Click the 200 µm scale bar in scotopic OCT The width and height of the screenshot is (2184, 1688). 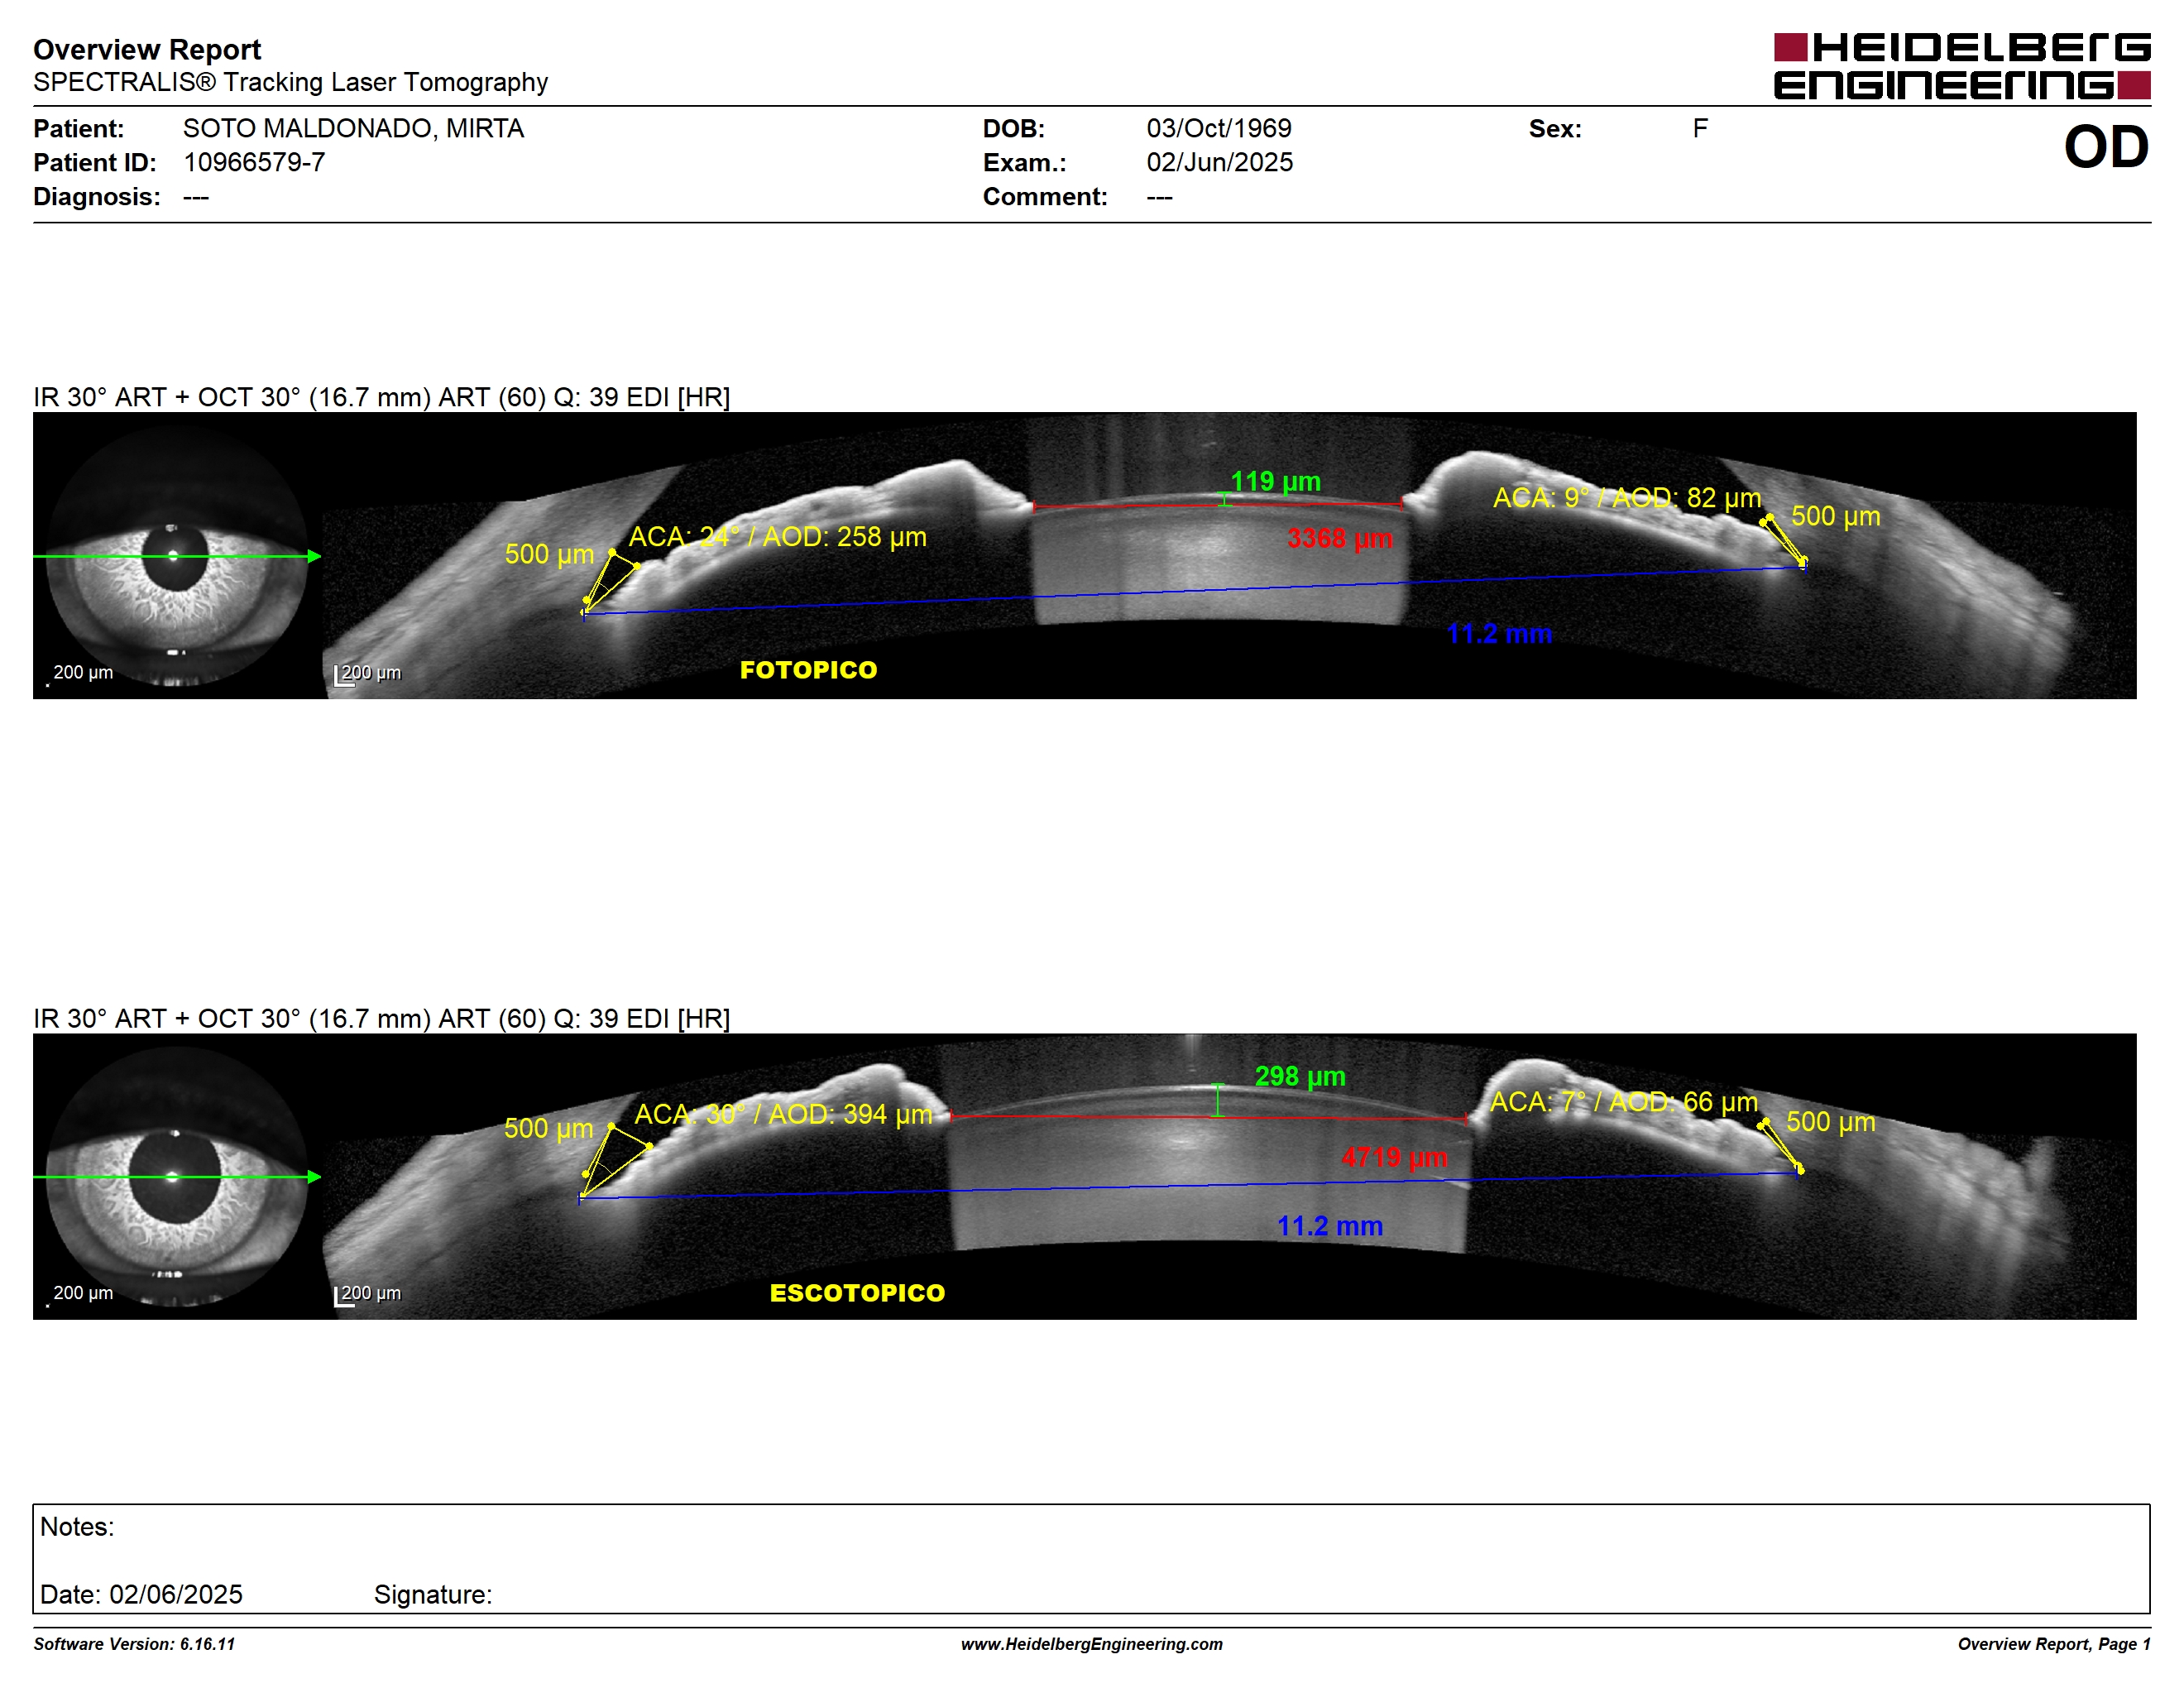pos(368,1294)
